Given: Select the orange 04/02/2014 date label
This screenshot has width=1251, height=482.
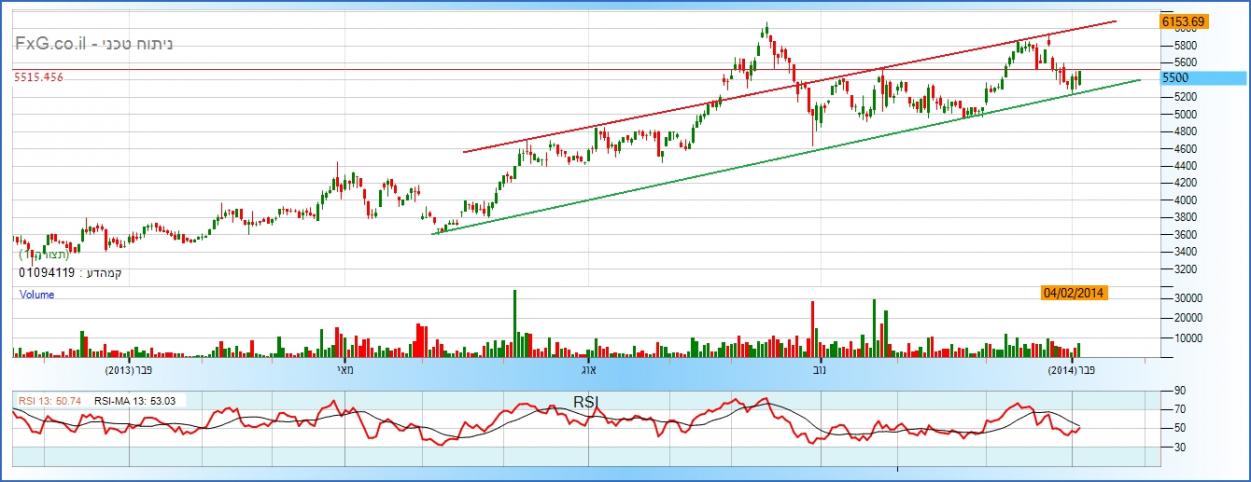Looking at the screenshot, I should pos(1075,293).
